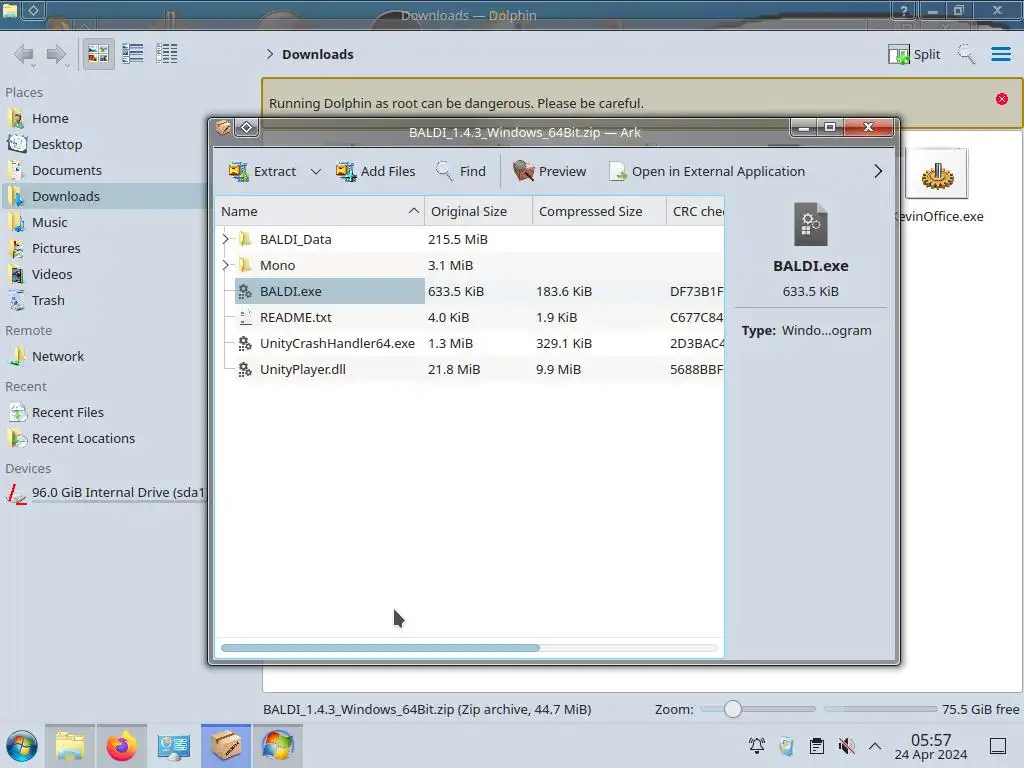Open file manager from taskbar
Image resolution: width=1024 pixels, height=768 pixels.
[x=70, y=746]
